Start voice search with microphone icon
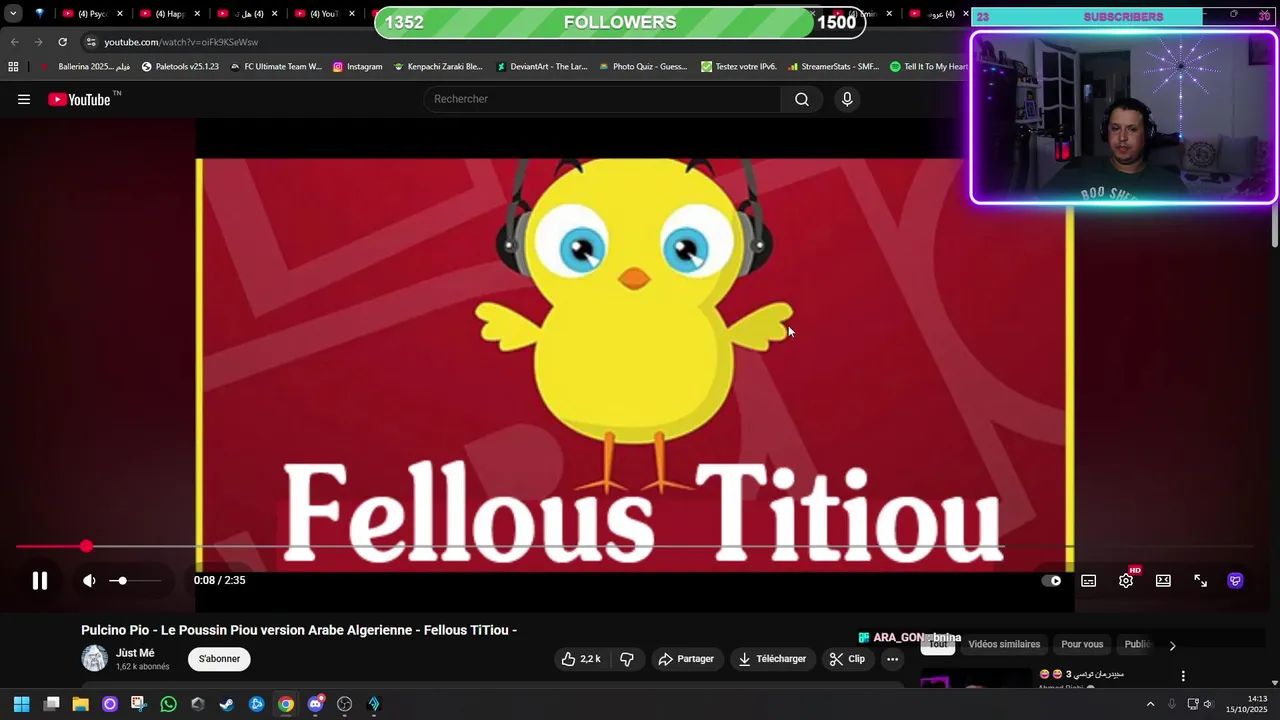Image resolution: width=1280 pixels, height=720 pixels. 847,99
